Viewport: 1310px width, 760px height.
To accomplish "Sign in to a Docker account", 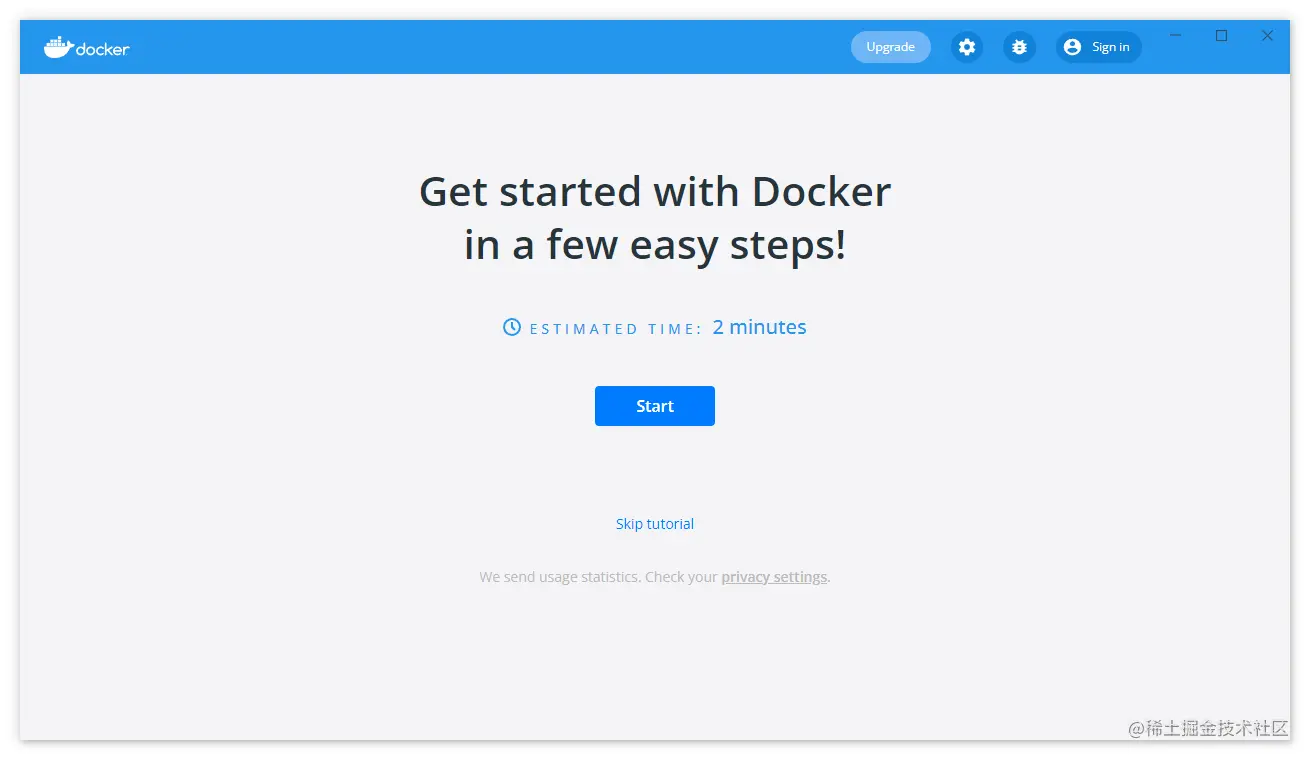I will pos(1098,47).
